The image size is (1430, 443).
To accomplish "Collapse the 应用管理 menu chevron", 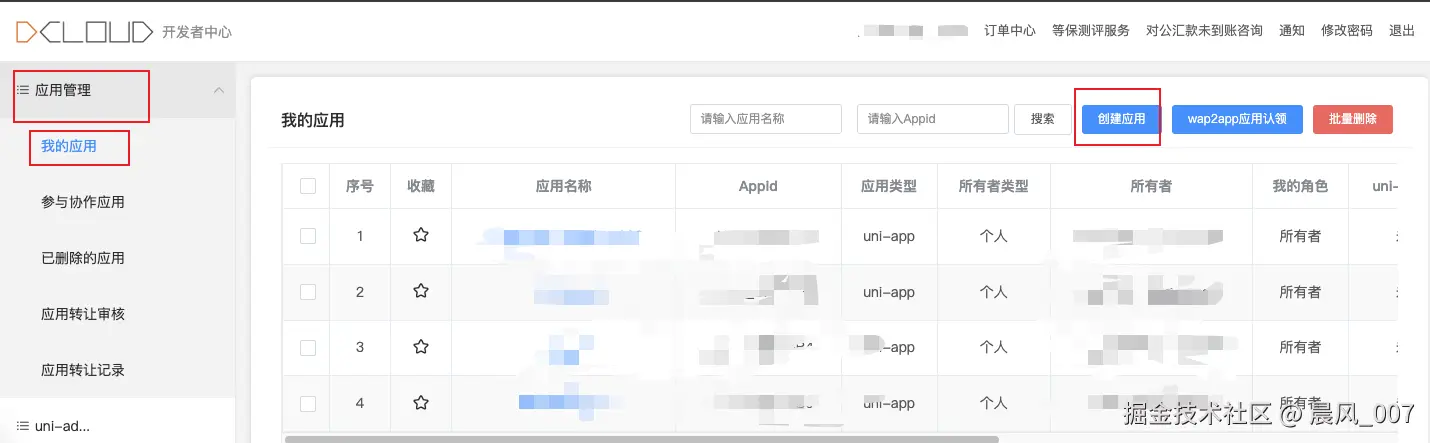I will point(219,90).
